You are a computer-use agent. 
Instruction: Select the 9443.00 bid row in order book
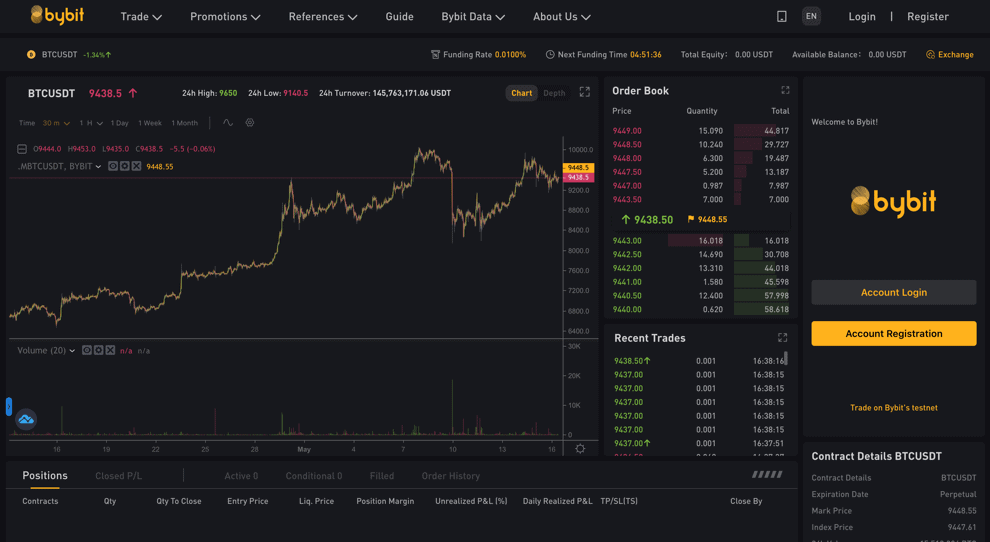[x=700, y=241]
